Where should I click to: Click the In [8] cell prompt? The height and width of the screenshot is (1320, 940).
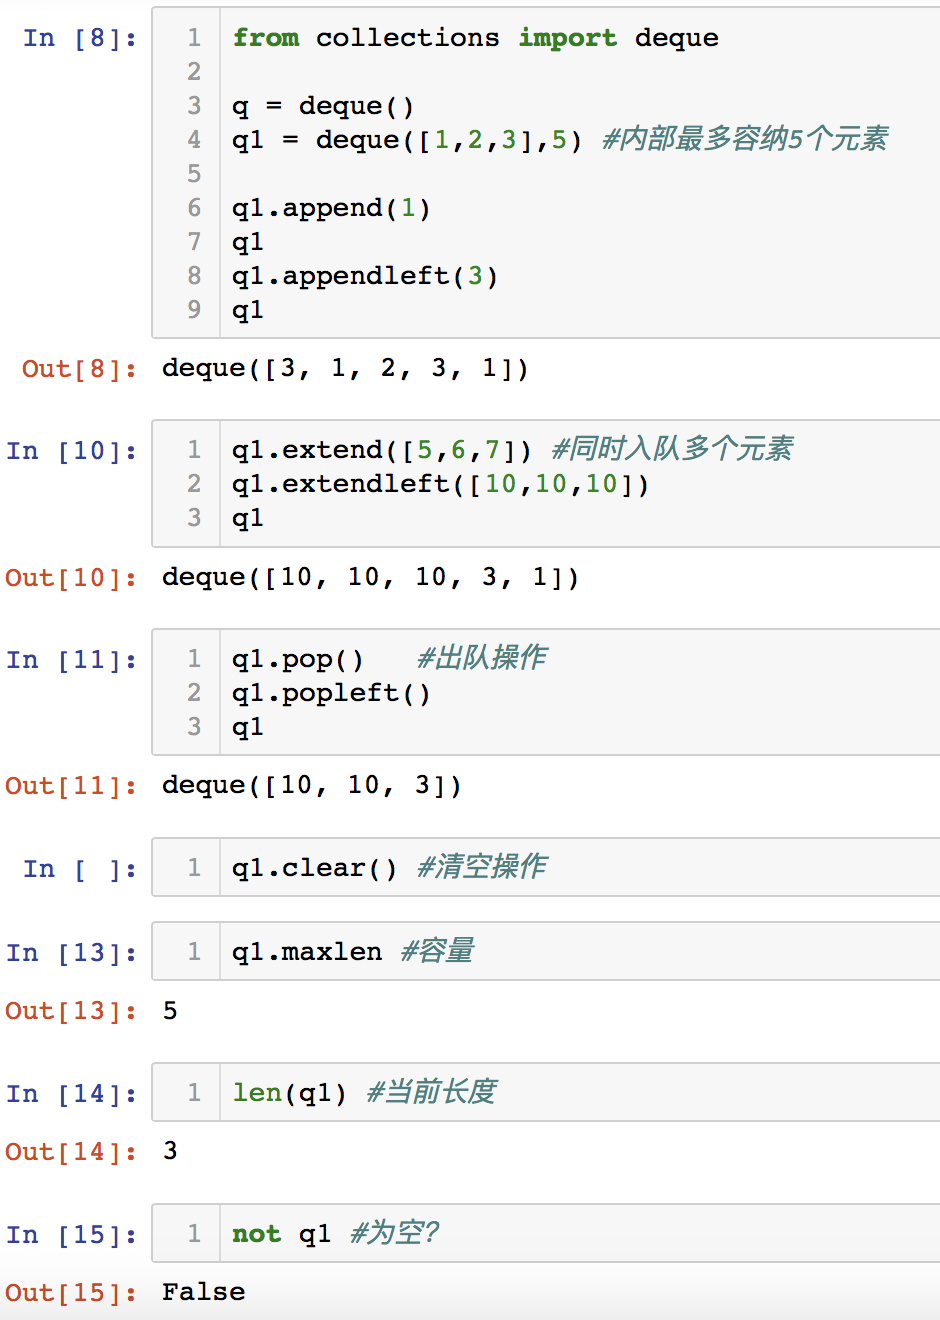[x=80, y=38]
